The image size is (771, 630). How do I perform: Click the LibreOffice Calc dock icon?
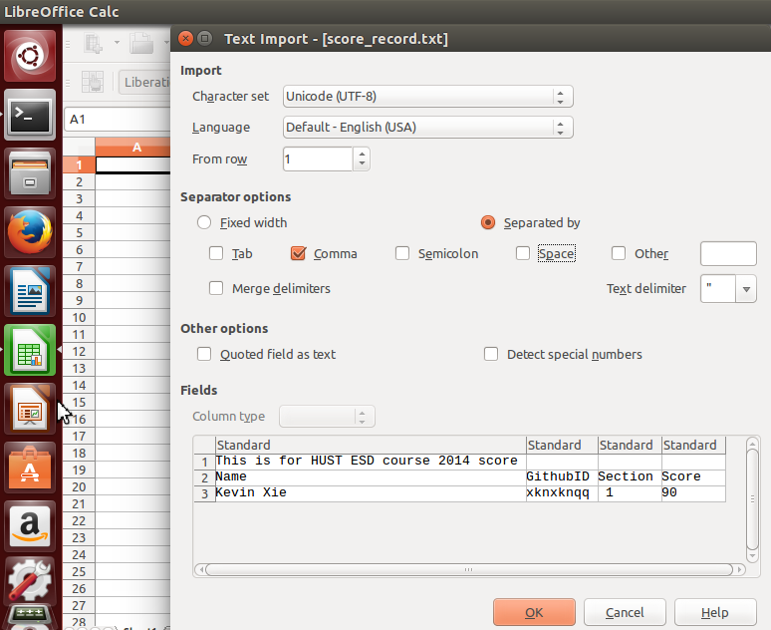pos(30,350)
